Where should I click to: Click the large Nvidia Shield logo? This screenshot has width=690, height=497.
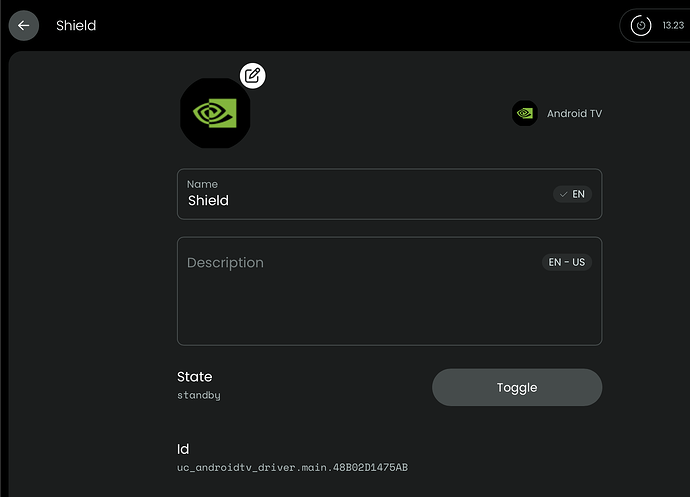pyautogui.click(x=215, y=113)
